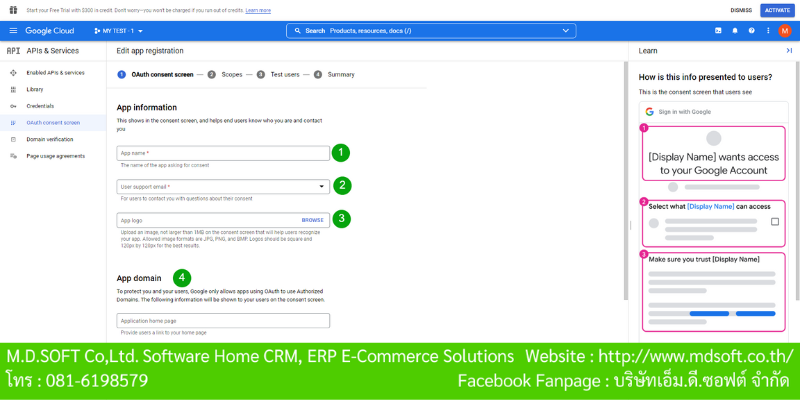800x400 pixels.
Task: Collapse the Learn panel arrow icon
Action: [789, 51]
